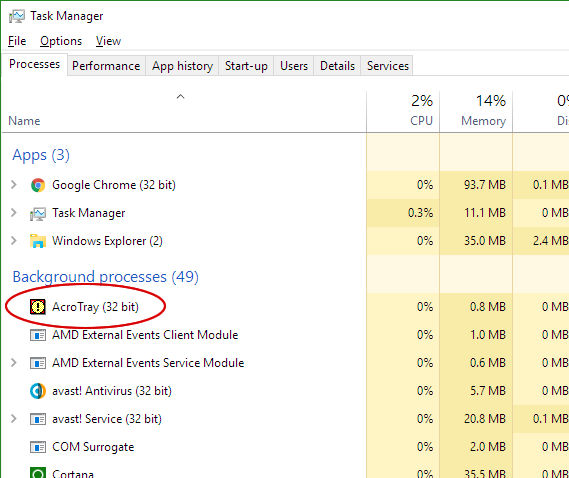Click Windows Explorer's 35.0 MB memory value
Viewport: 569px width, 478px height.
(485, 241)
